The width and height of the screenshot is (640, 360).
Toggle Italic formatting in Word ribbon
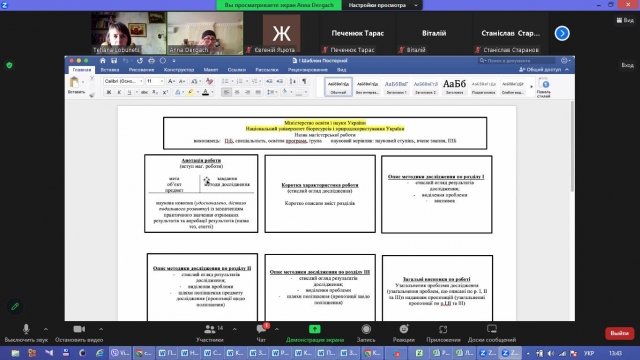119,93
